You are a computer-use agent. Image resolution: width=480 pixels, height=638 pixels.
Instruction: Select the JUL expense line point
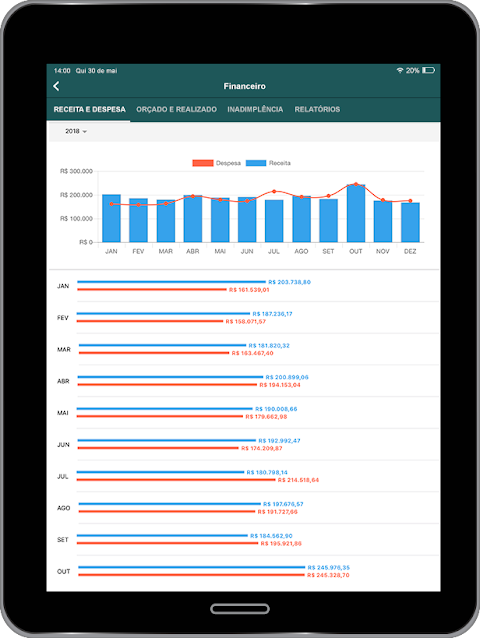[274, 191]
